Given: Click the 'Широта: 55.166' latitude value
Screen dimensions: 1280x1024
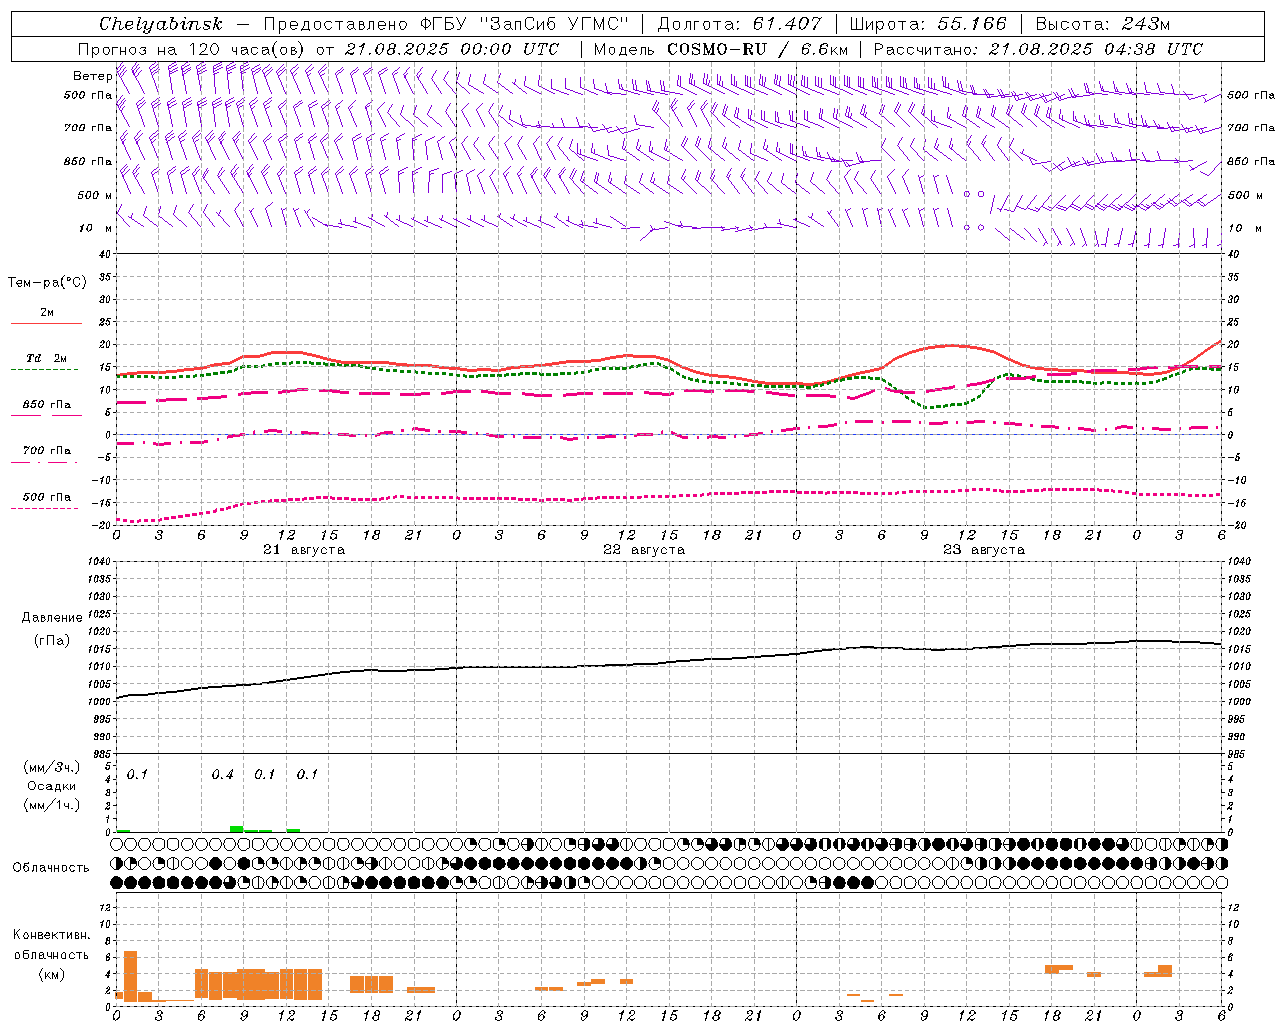Looking at the screenshot, I should (927, 24).
